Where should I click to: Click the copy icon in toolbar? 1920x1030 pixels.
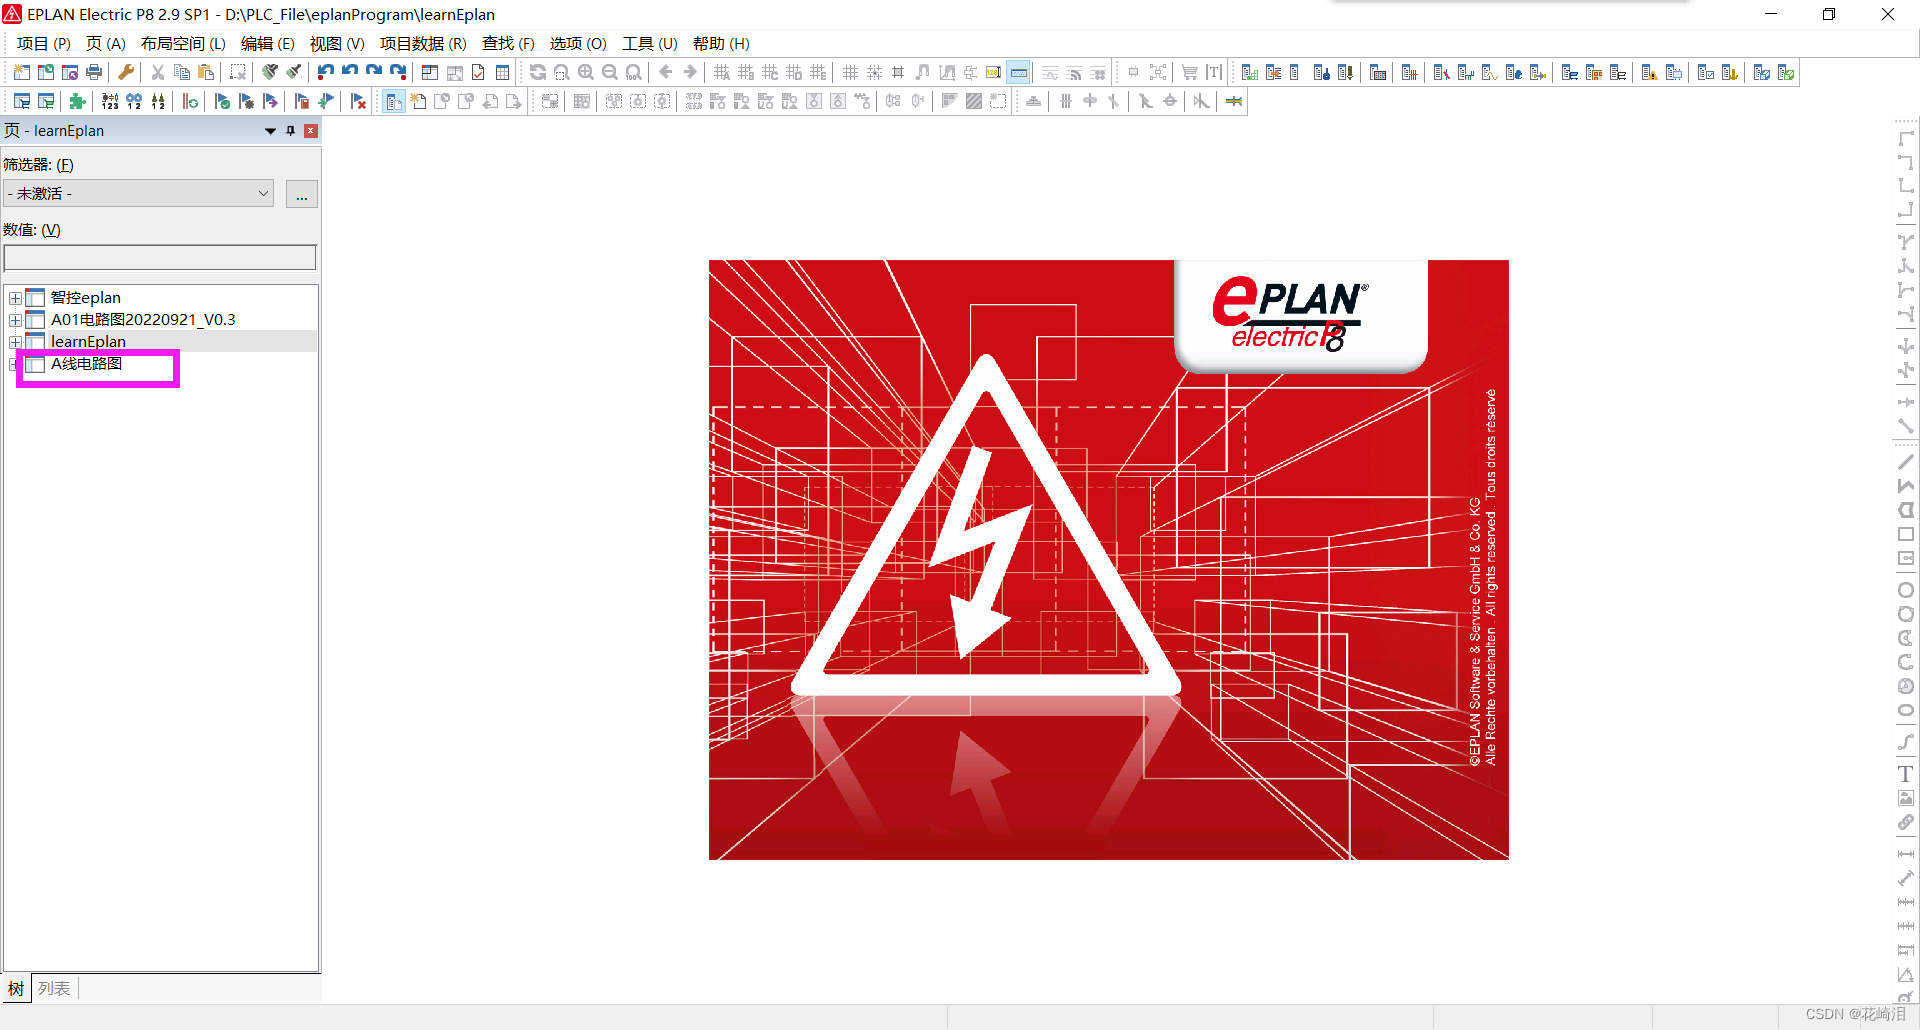coord(182,72)
